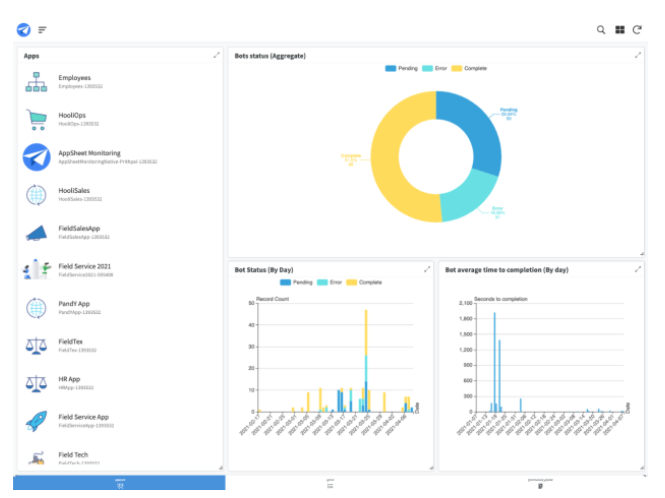Image resolution: width=665 pixels, height=498 pixels.
Task: Select AppSheet Monitoring in the apps list
Action: 120,157
